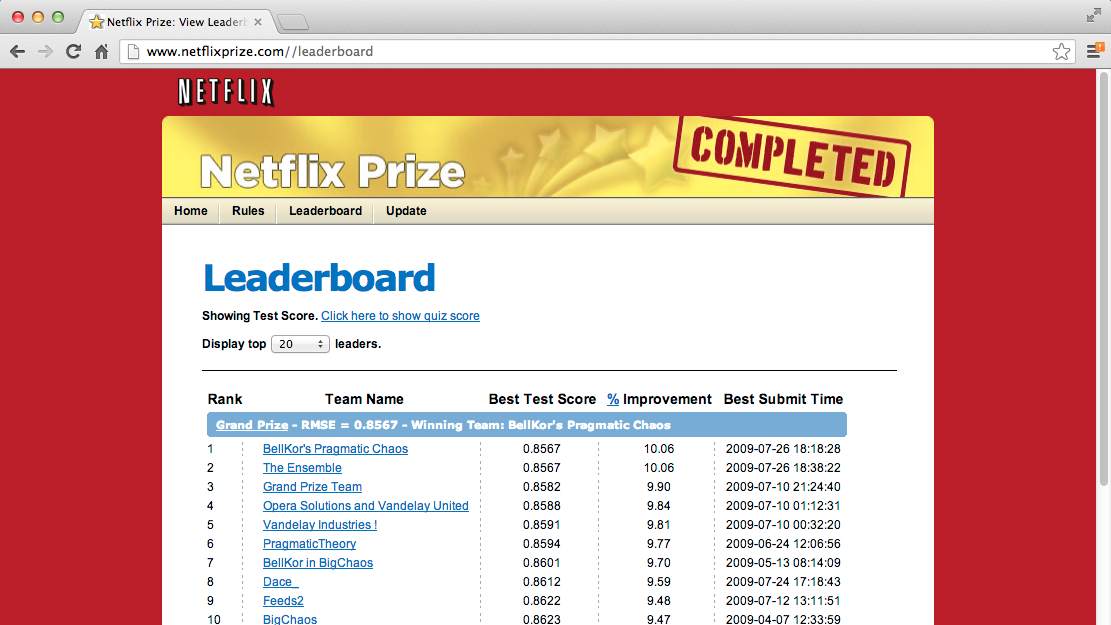
Task: Click submit time 2009-06-24 12:06:56
Action: 783,544
